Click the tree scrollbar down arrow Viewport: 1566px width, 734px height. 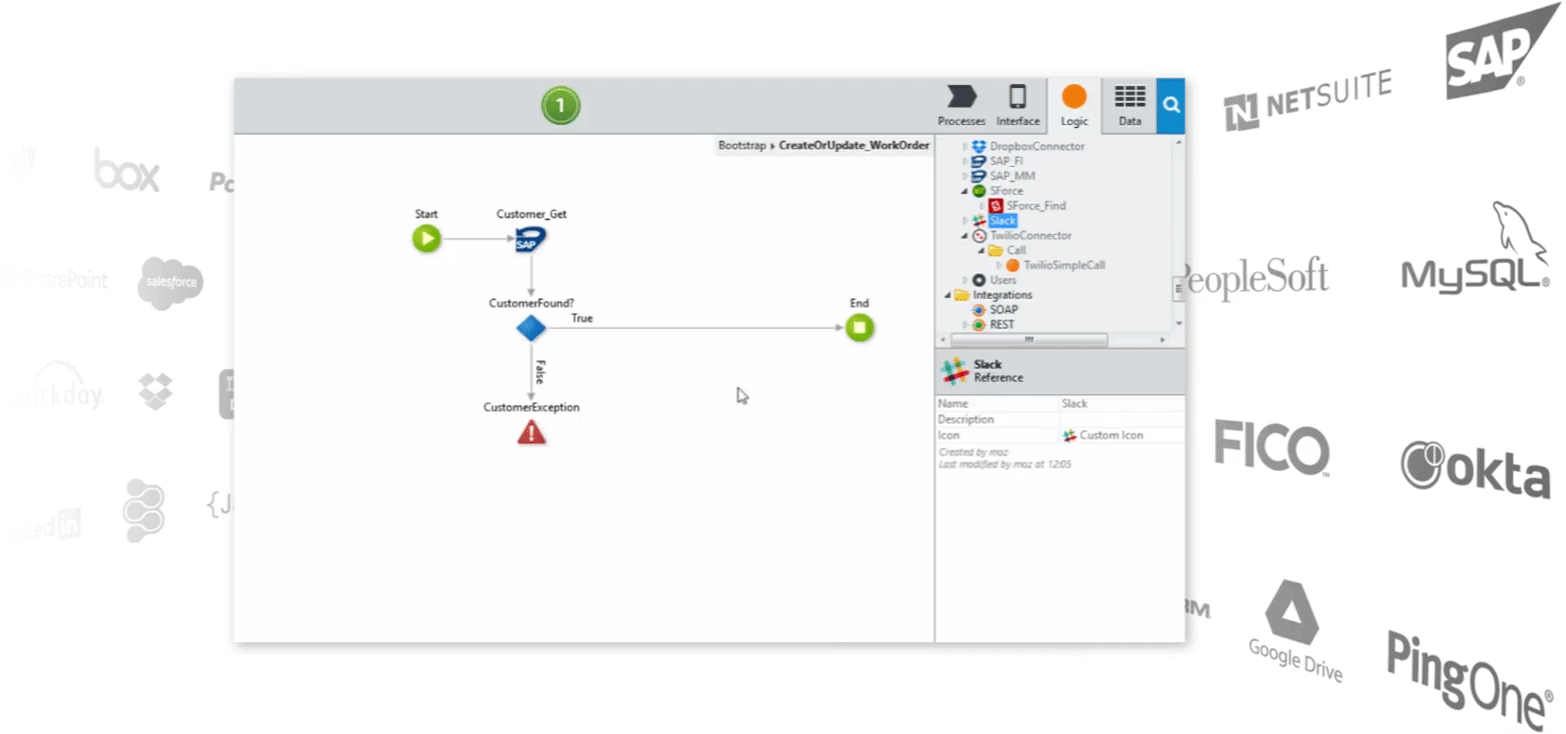[1178, 324]
